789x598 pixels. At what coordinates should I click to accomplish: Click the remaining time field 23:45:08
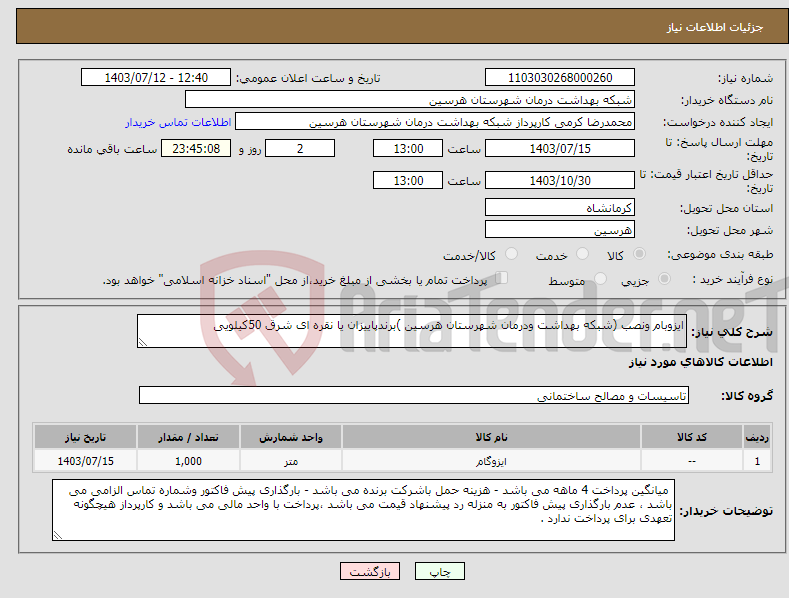[196, 148]
